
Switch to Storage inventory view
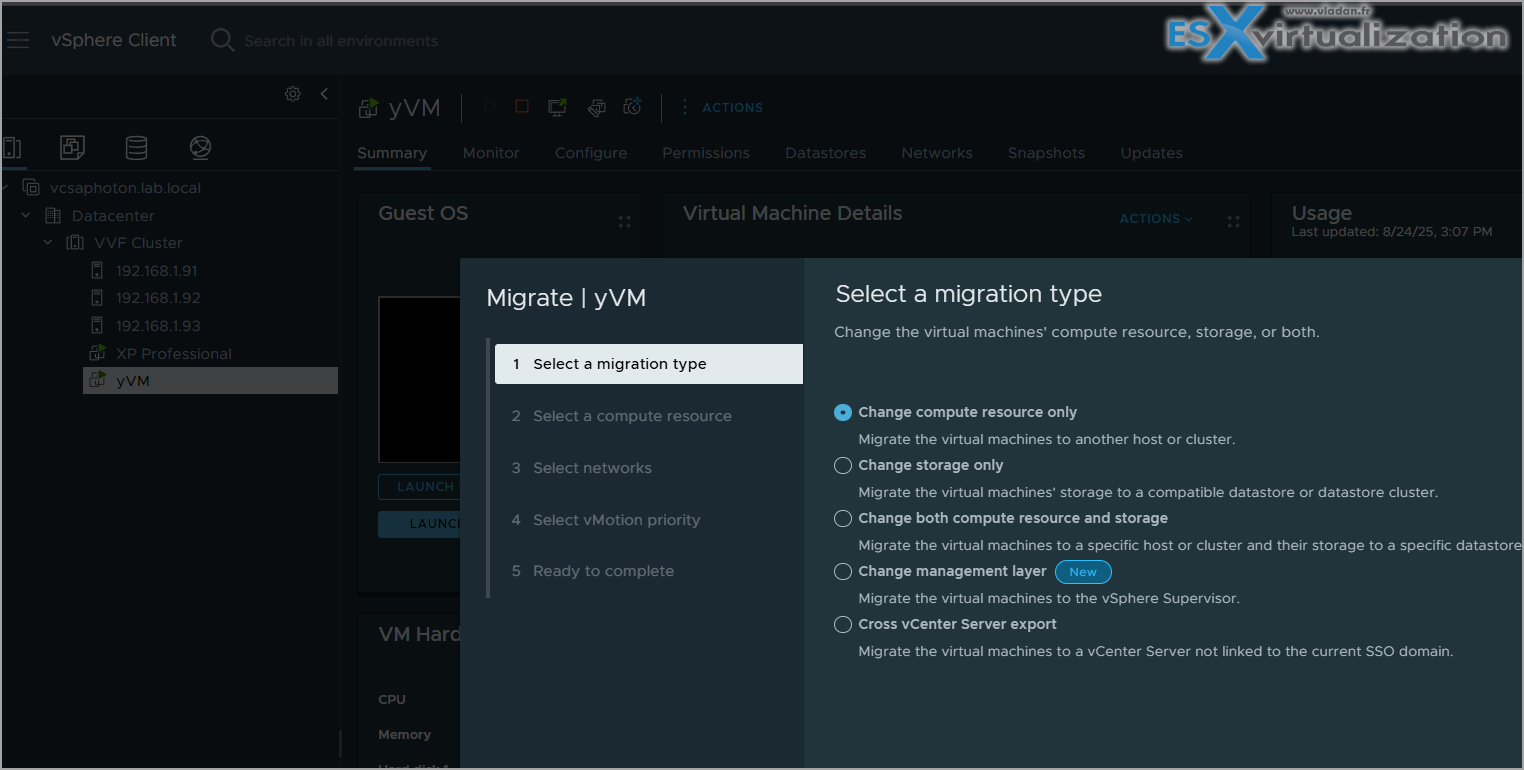coord(136,148)
